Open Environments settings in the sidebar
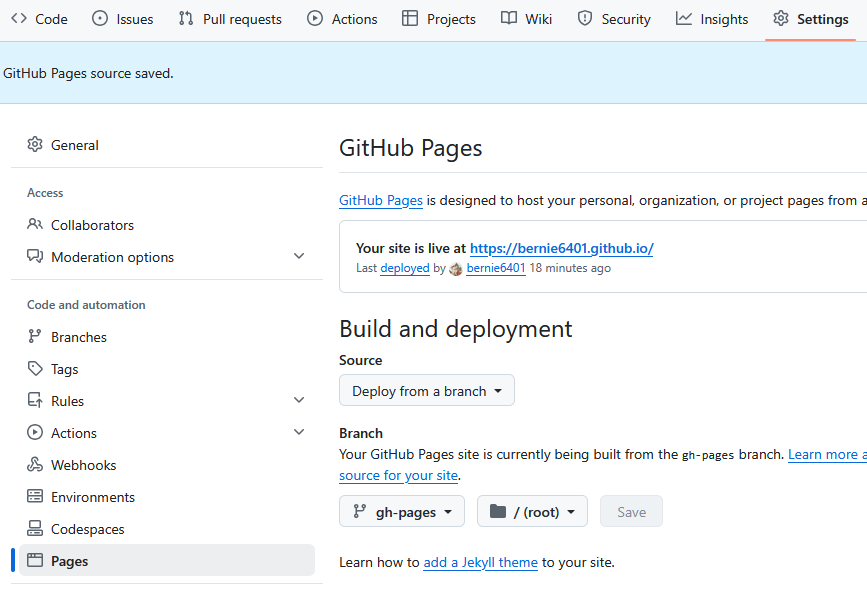The width and height of the screenshot is (867, 591). [x=167, y=497]
